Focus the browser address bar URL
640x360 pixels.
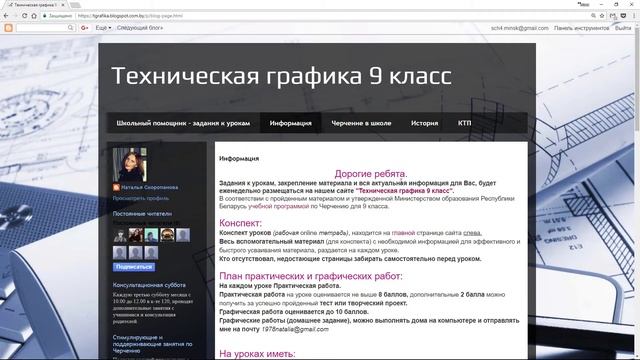(x=130, y=16)
